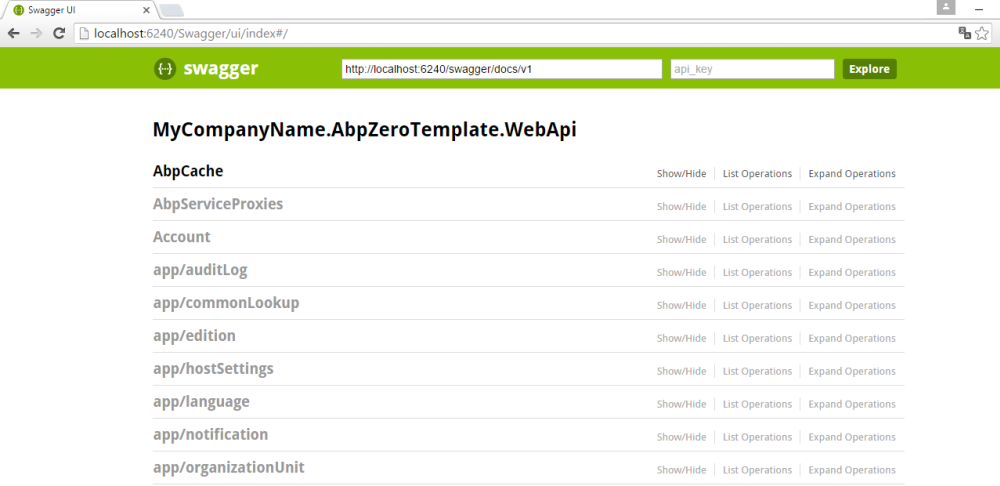Click the swagger logo icon

165,69
